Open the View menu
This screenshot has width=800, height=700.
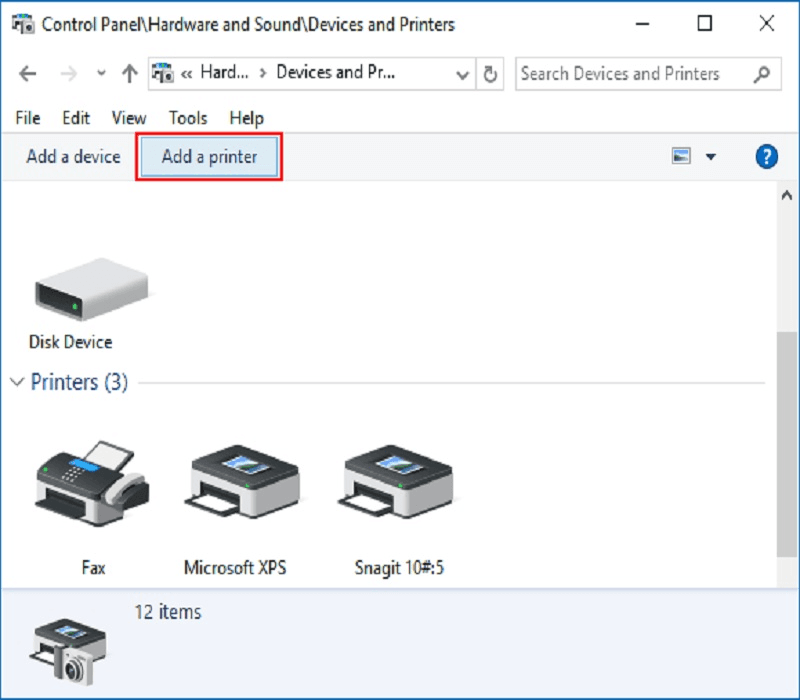coord(129,118)
